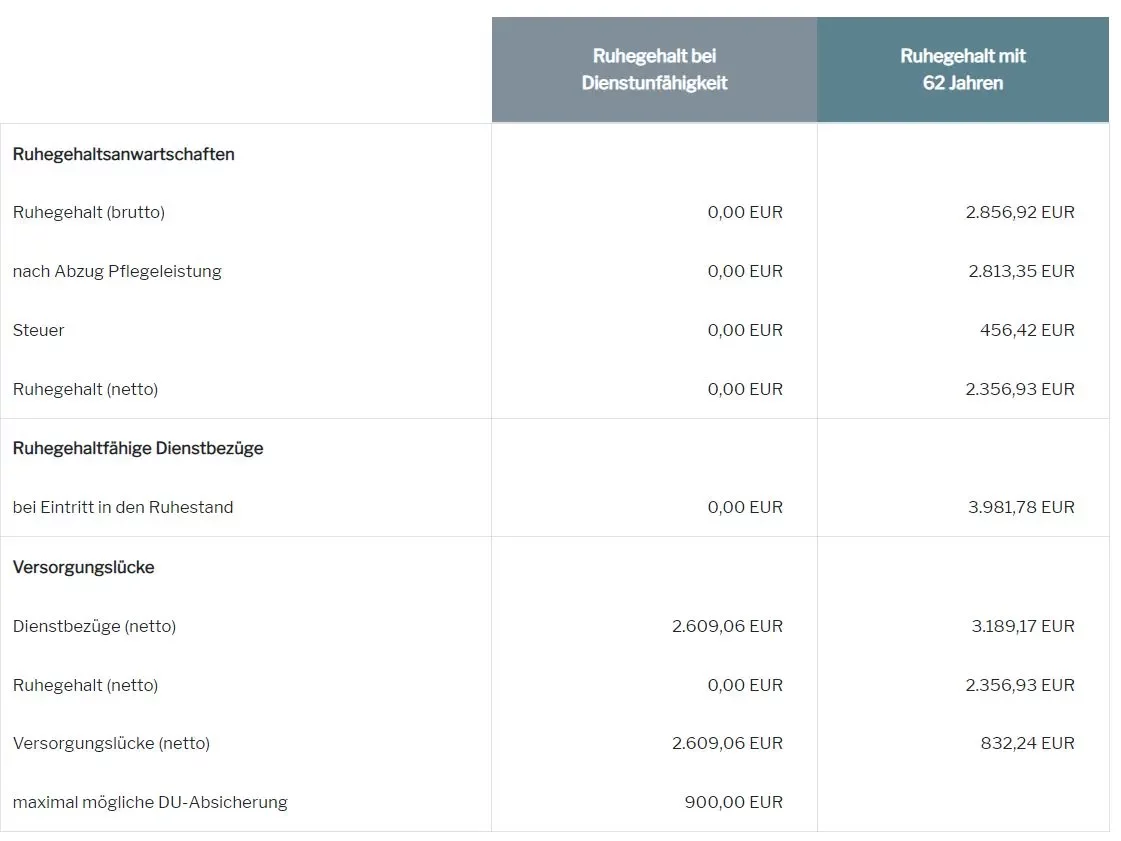Image resolution: width=1121 pixels, height=841 pixels.
Task: Click the 'Ruhegehalt bei Dienstunfähigkeit' column header
Action: (654, 70)
